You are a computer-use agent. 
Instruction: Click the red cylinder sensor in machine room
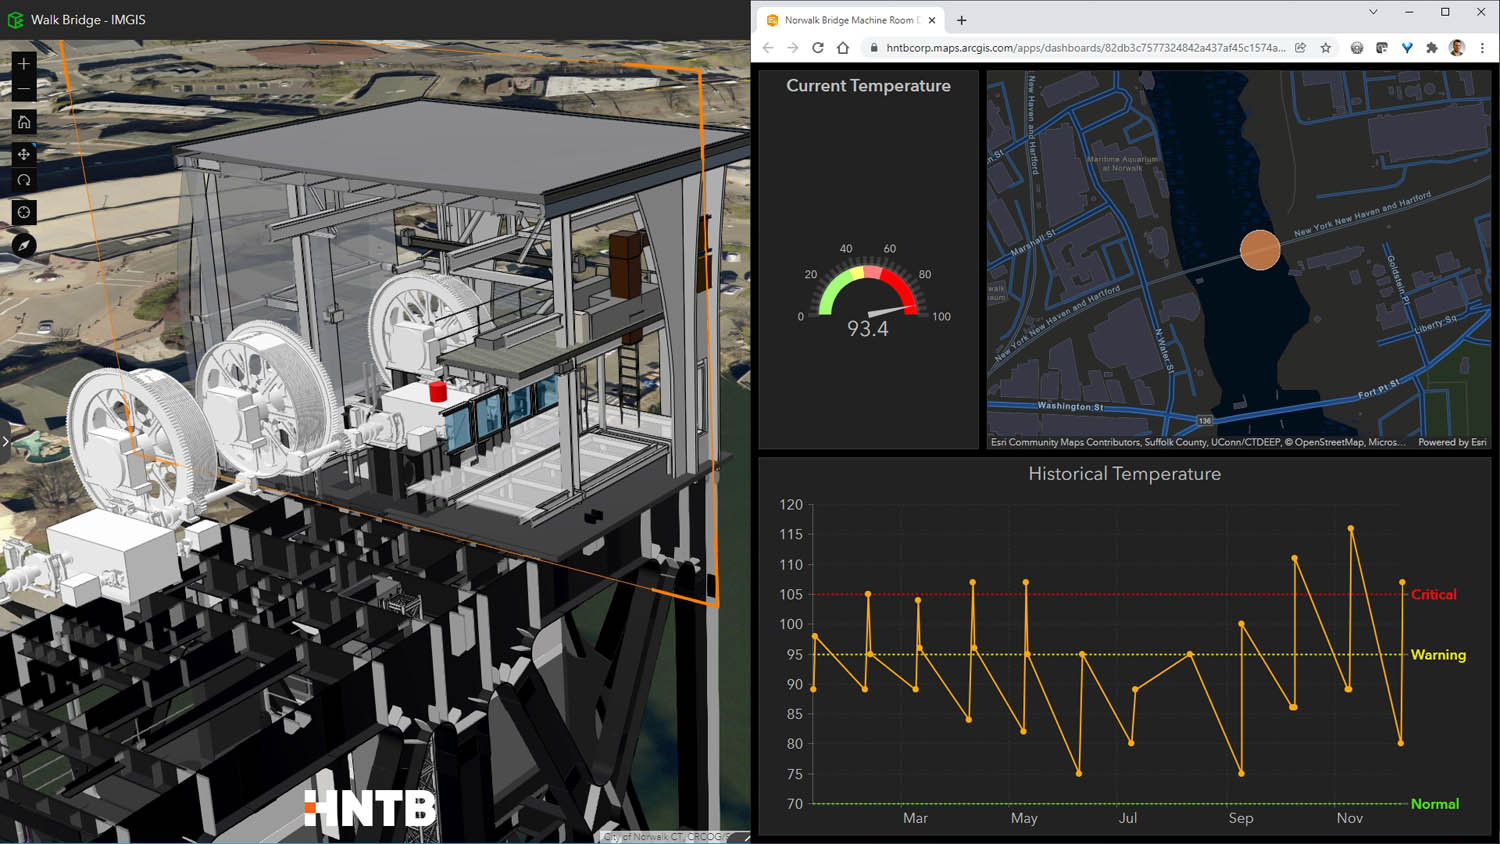(x=437, y=391)
